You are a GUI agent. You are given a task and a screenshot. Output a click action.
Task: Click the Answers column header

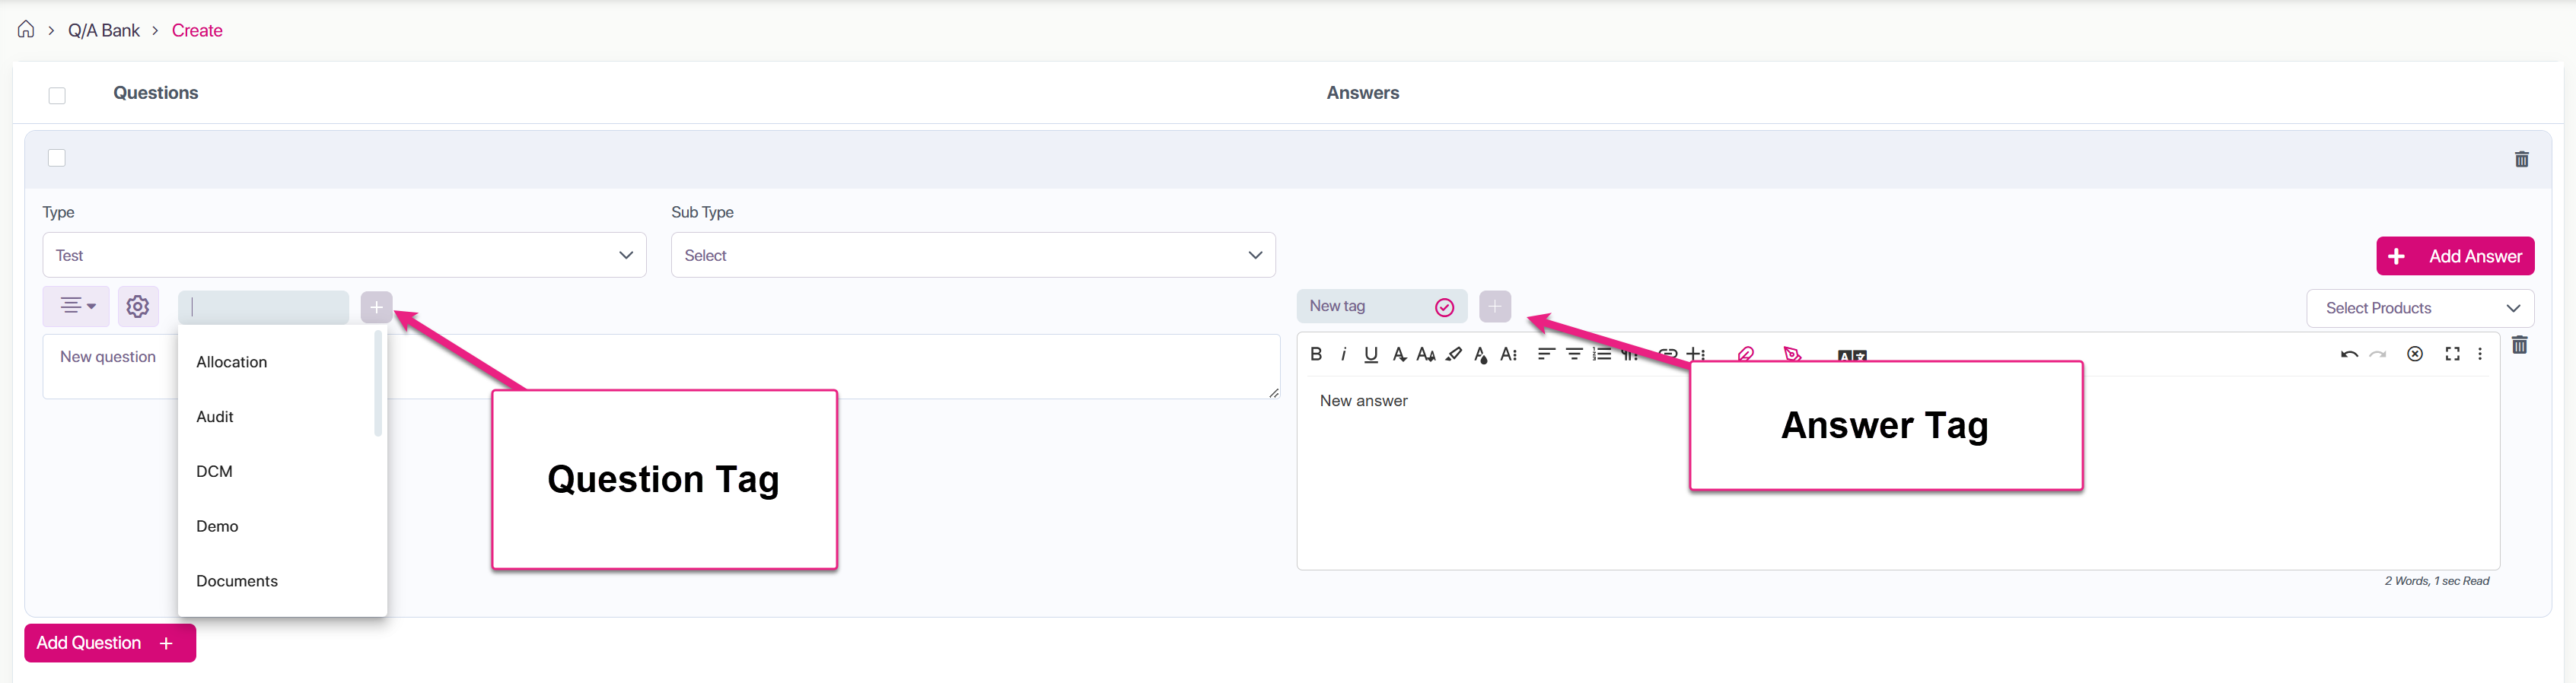pyautogui.click(x=1363, y=93)
